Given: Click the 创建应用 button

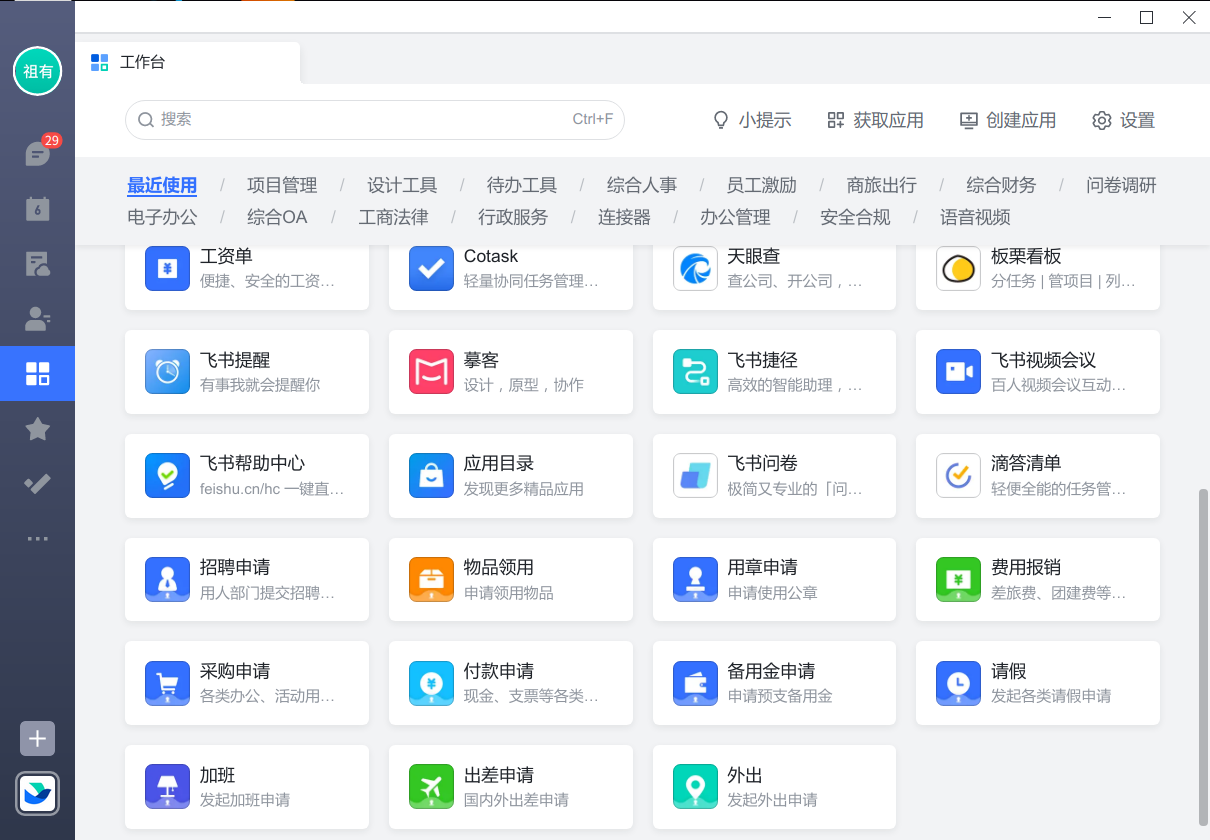Looking at the screenshot, I should (x=1008, y=120).
